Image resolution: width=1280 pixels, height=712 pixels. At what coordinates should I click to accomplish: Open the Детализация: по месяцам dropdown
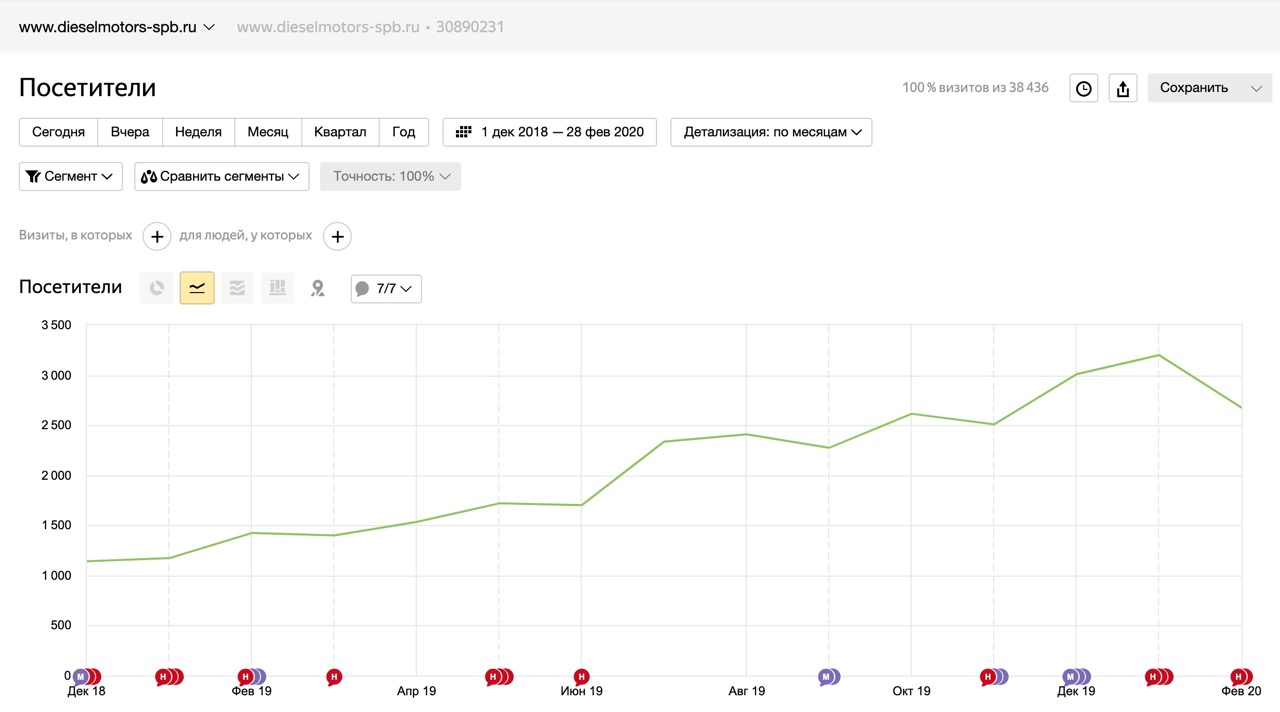771,132
